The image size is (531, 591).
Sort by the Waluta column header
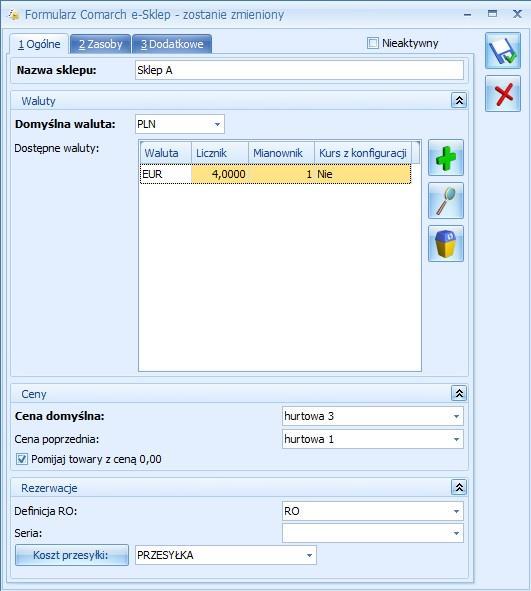pos(166,153)
